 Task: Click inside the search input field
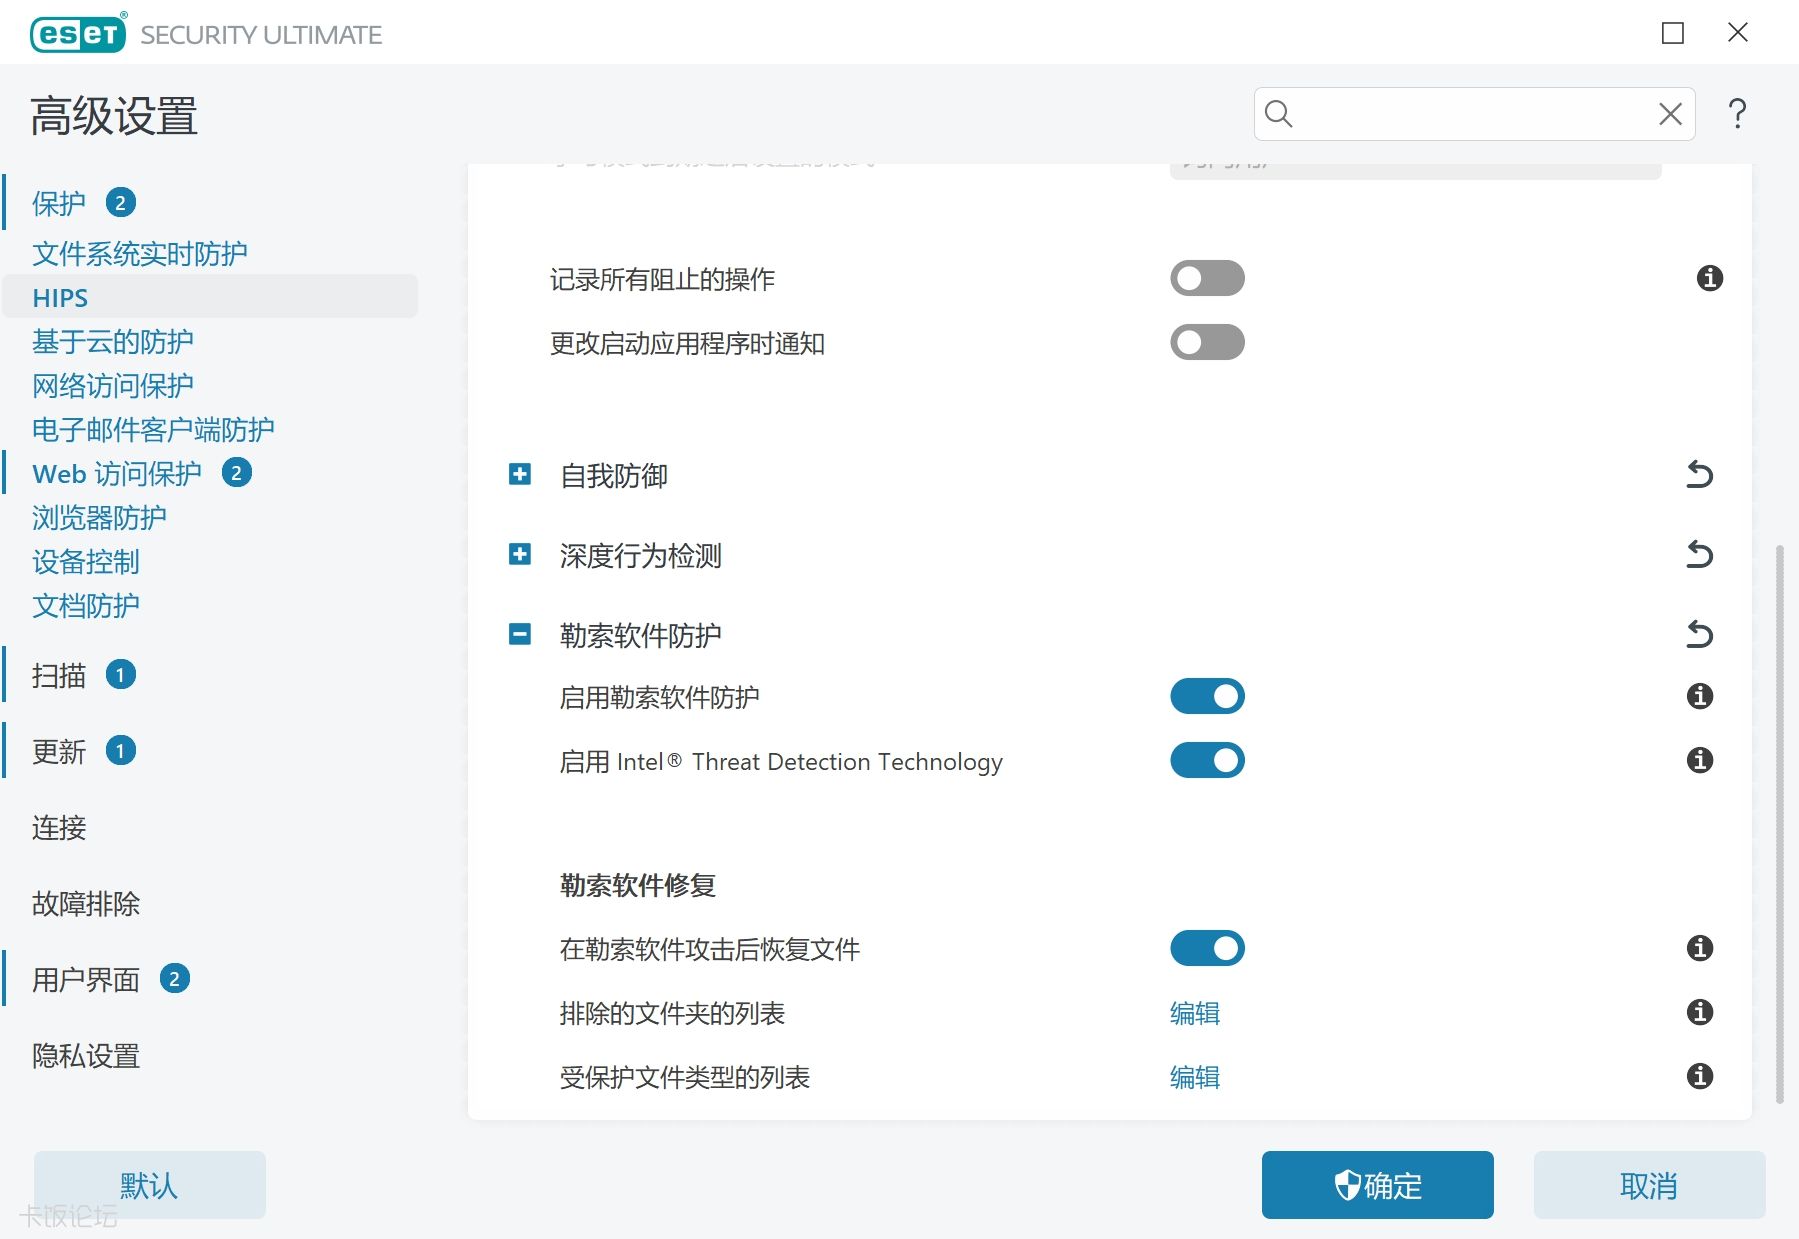tap(1470, 114)
